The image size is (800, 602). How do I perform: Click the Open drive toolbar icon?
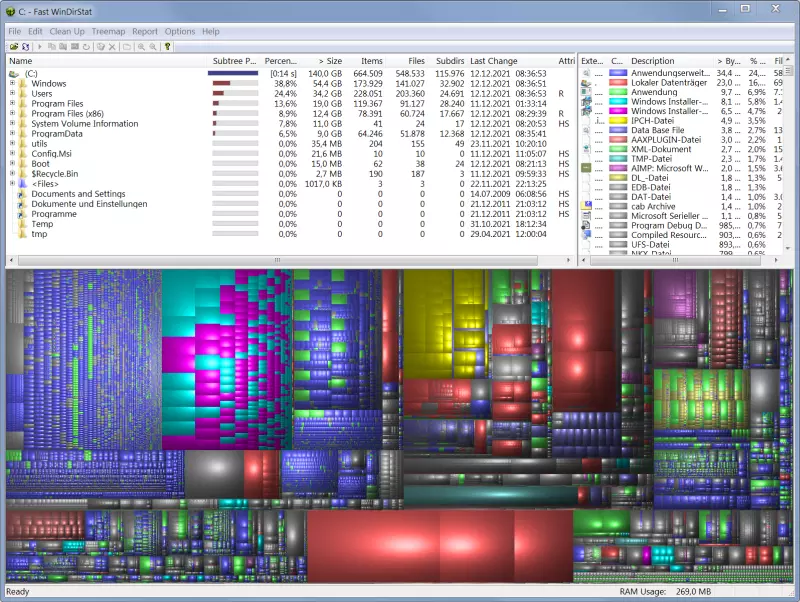click(x=14, y=46)
